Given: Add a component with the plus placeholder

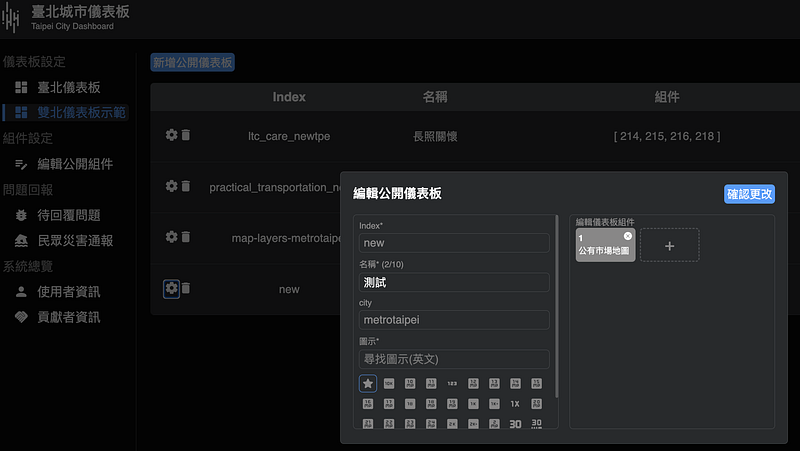Looking at the screenshot, I should click(x=669, y=245).
